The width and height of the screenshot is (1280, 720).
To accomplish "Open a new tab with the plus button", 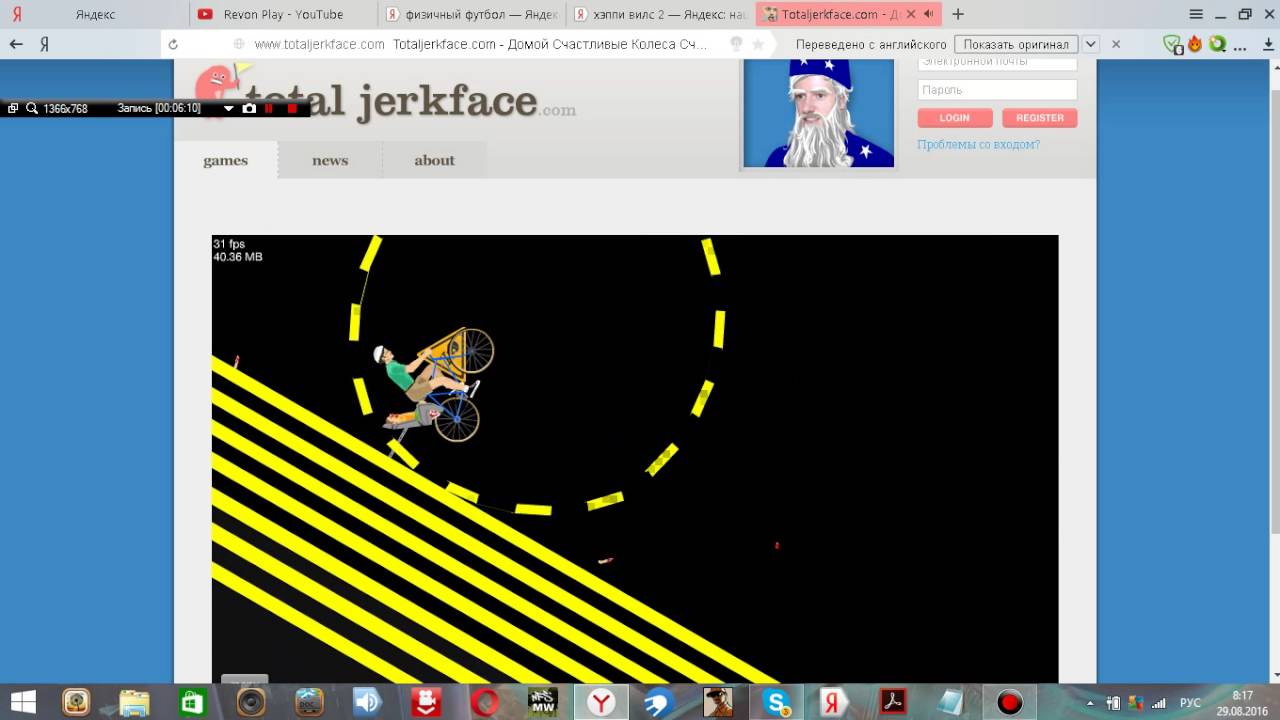I will point(958,14).
